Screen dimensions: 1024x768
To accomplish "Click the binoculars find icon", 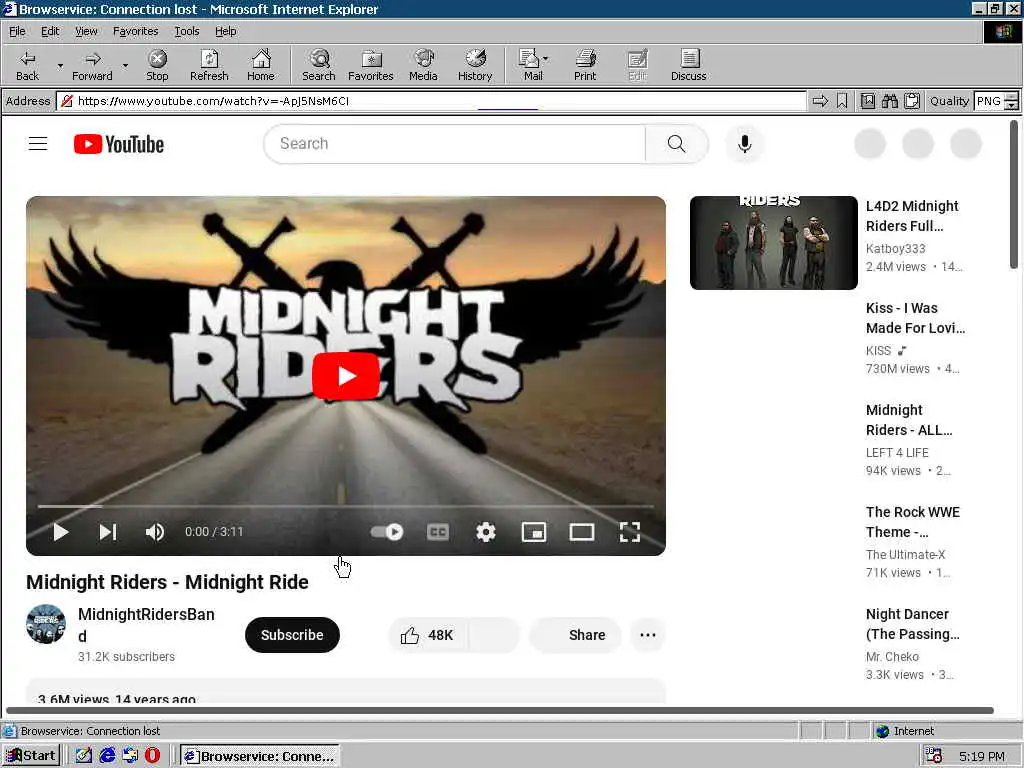I will [x=889, y=101].
